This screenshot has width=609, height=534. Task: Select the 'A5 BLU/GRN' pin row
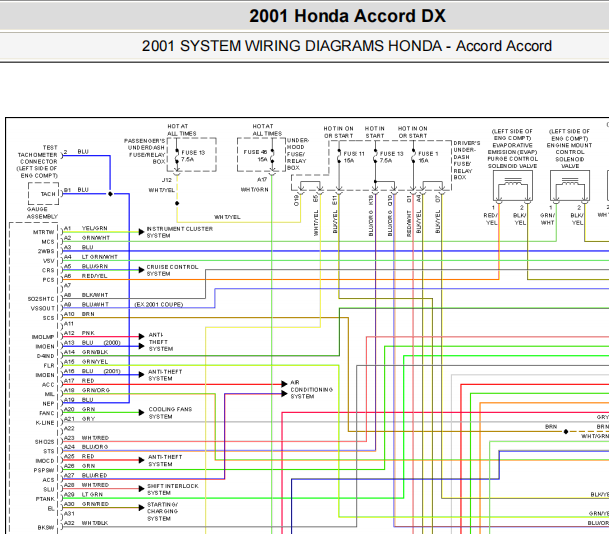[x=86, y=266]
